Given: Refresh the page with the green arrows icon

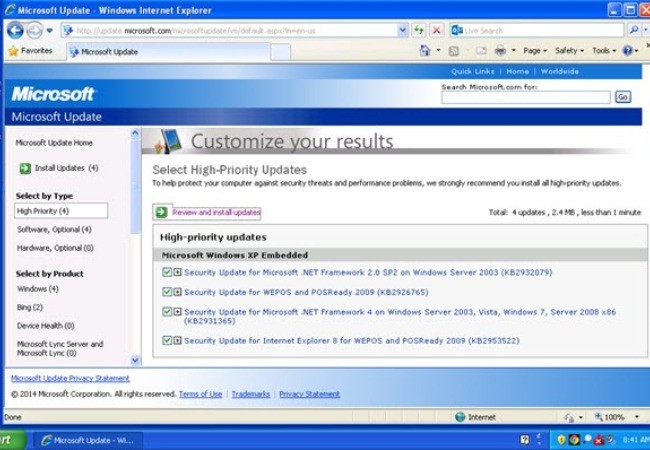Looking at the screenshot, I should pyautogui.click(x=419, y=30).
